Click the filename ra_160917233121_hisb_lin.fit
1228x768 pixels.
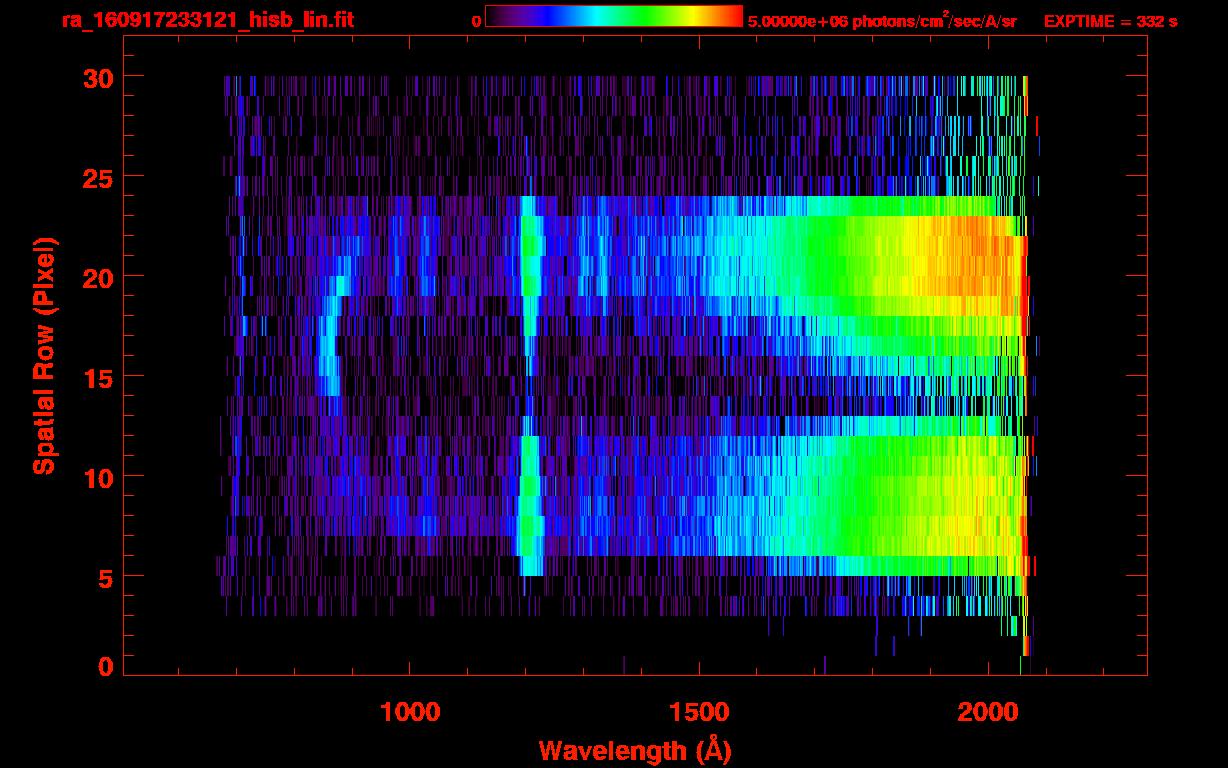click(207, 20)
